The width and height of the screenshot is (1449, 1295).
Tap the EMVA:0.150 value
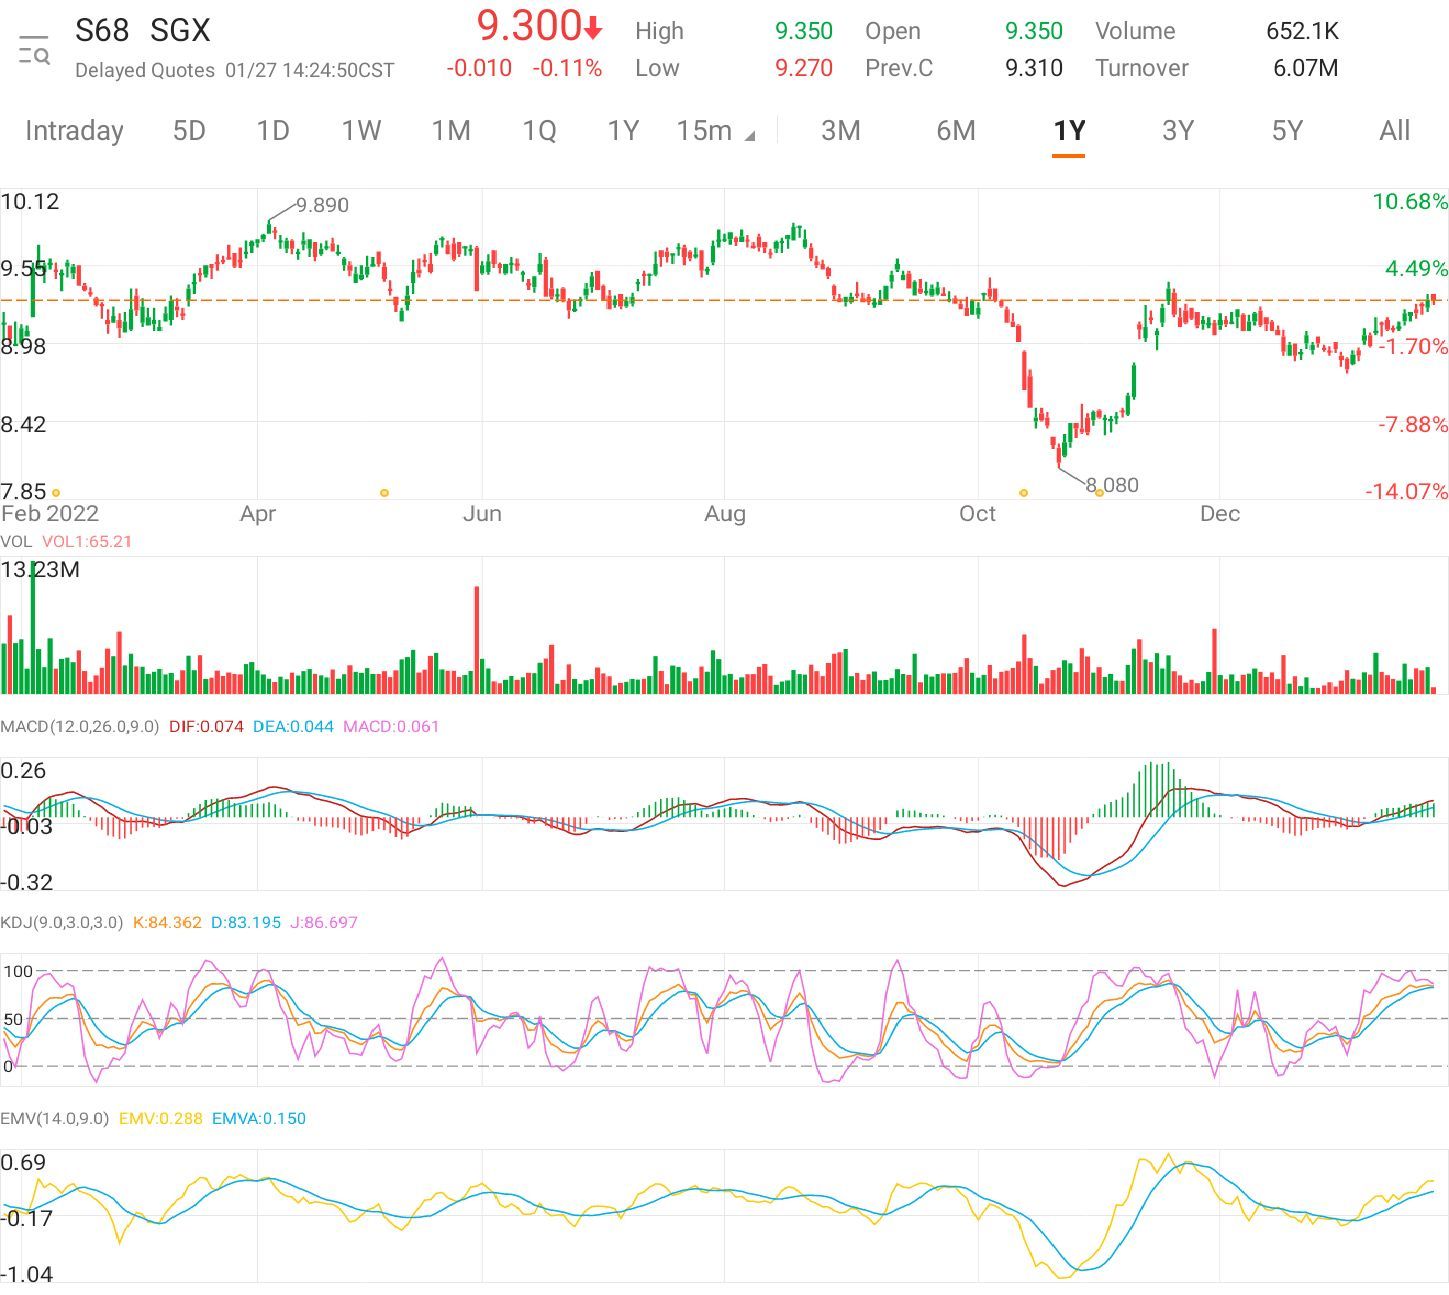click(x=259, y=1118)
